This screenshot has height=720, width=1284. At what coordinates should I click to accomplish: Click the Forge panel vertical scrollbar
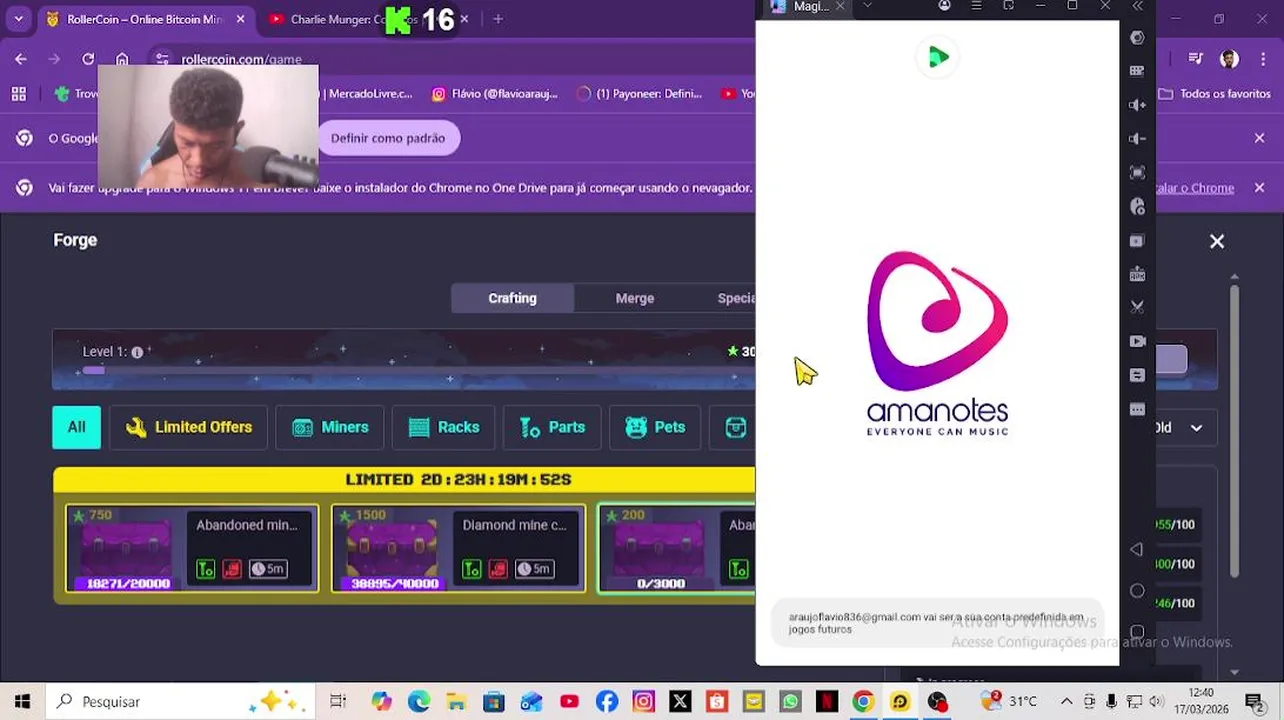pyautogui.click(x=1235, y=430)
